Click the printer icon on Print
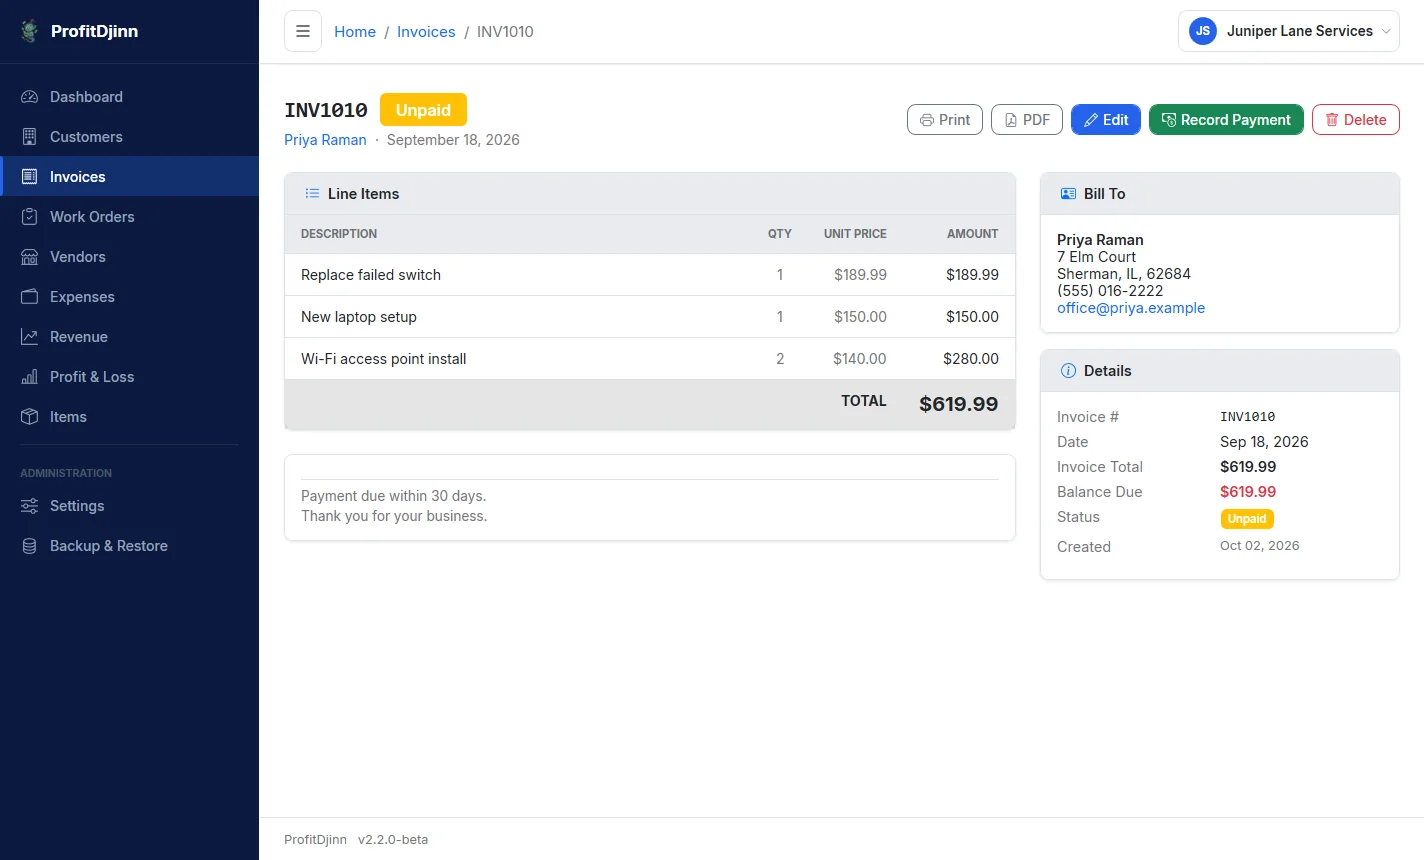 tap(927, 120)
